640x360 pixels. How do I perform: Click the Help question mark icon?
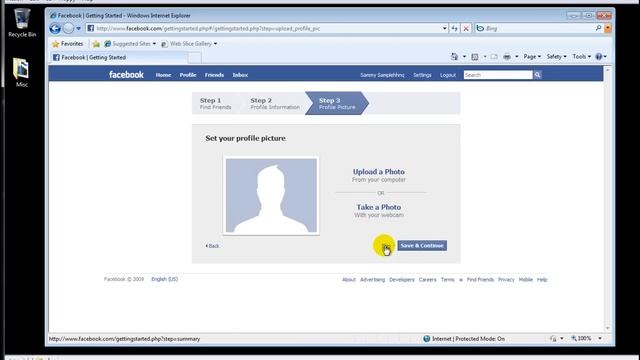(x=599, y=57)
